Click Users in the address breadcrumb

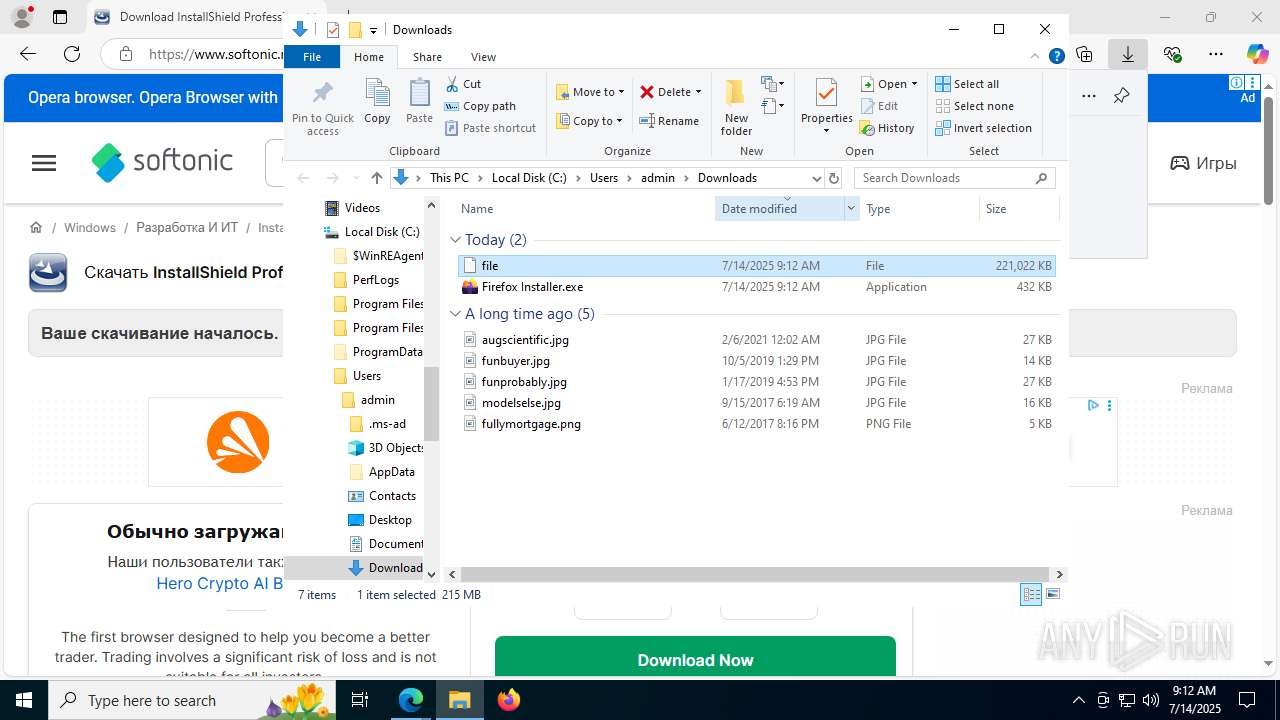tap(604, 178)
